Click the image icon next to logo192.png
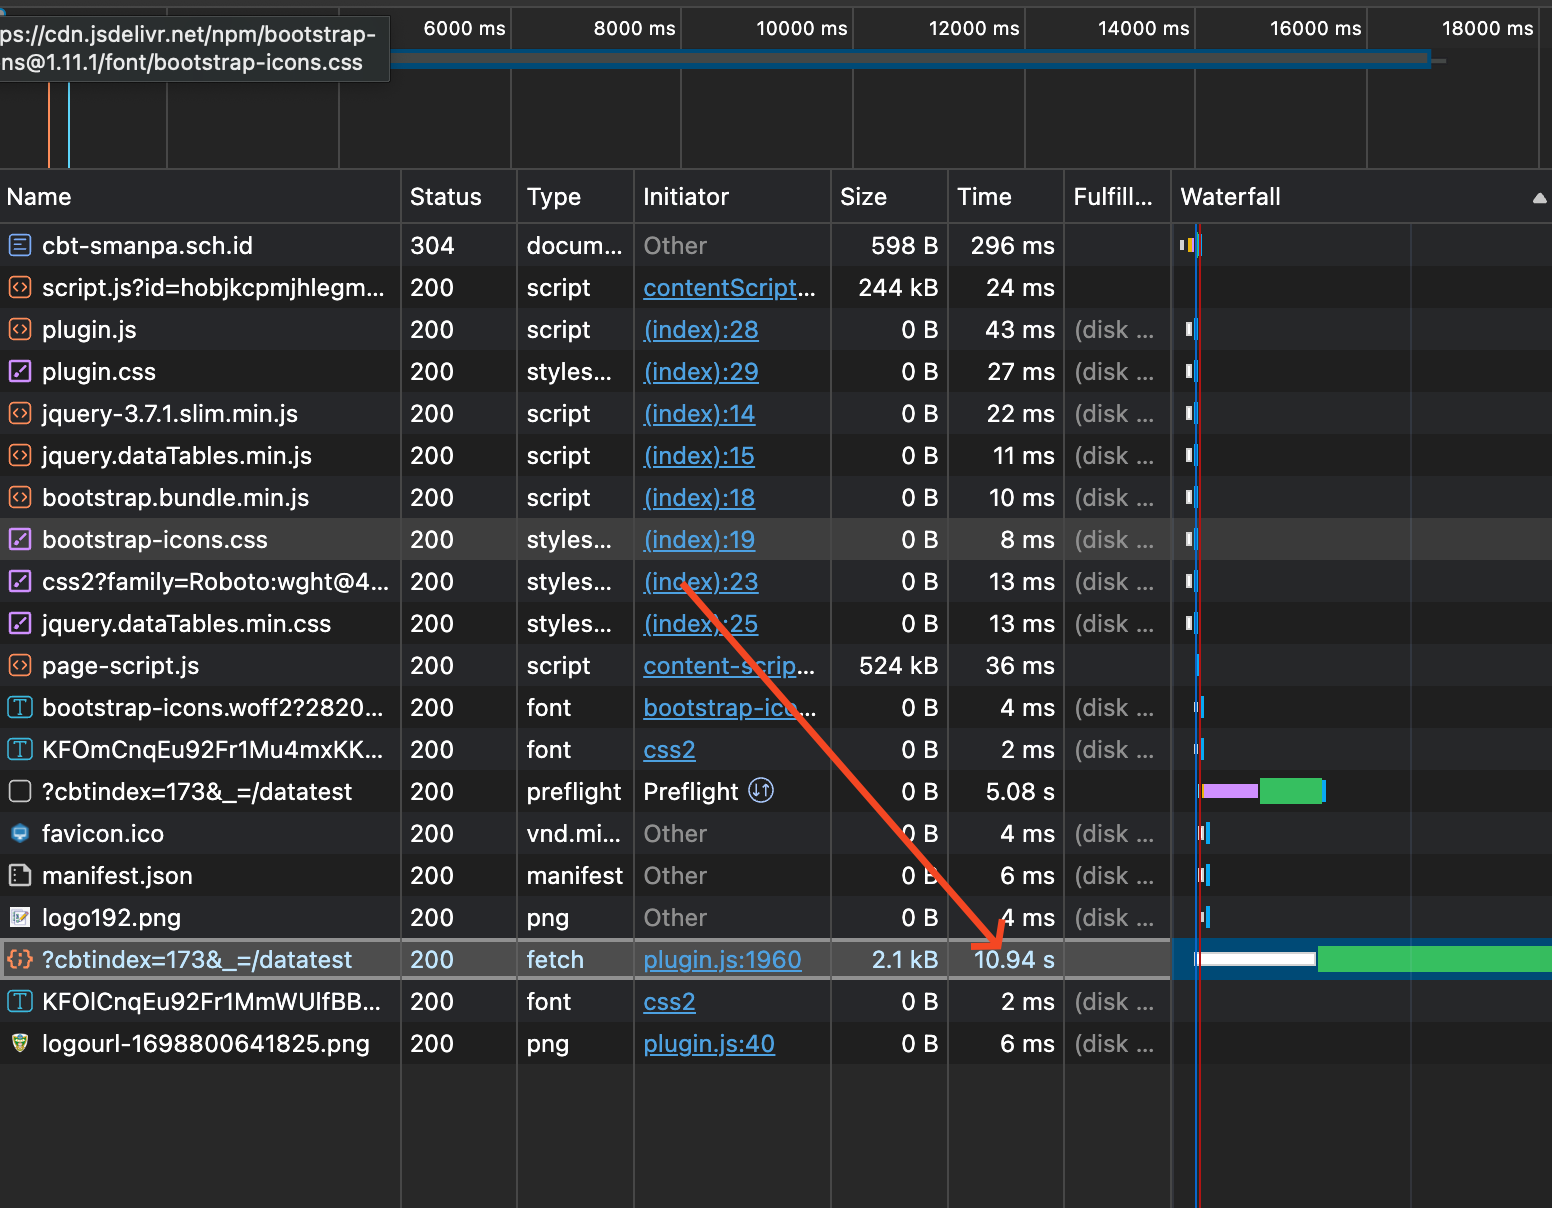The height and width of the screenshot is (1208, 1552). pos(20,917)
